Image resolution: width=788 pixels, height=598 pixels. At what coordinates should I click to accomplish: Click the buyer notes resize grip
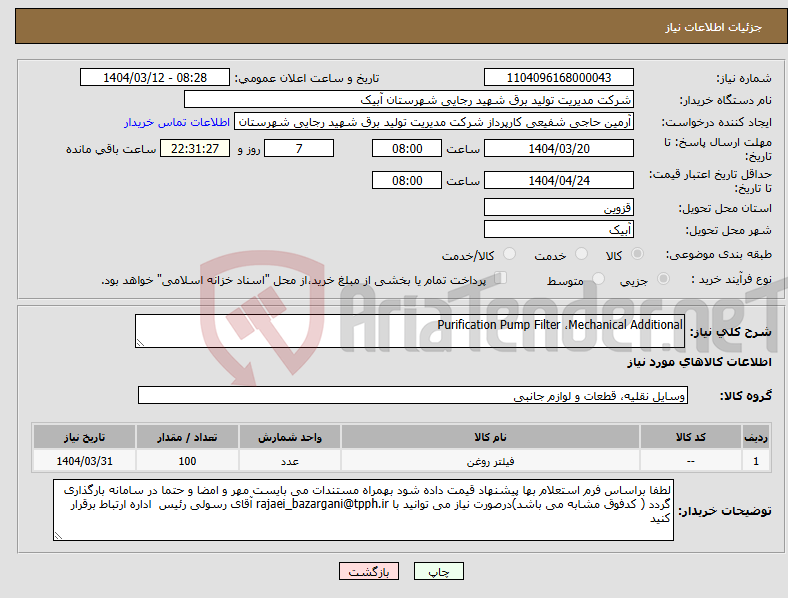[58, 536]
